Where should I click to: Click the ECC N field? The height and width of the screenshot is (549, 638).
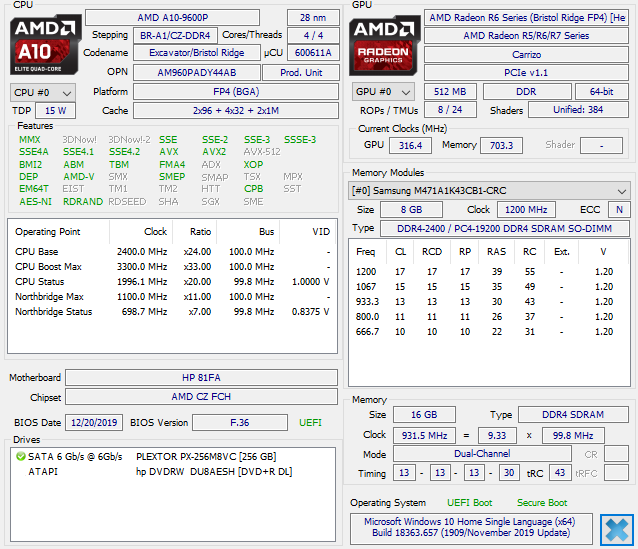pos(619,210)
